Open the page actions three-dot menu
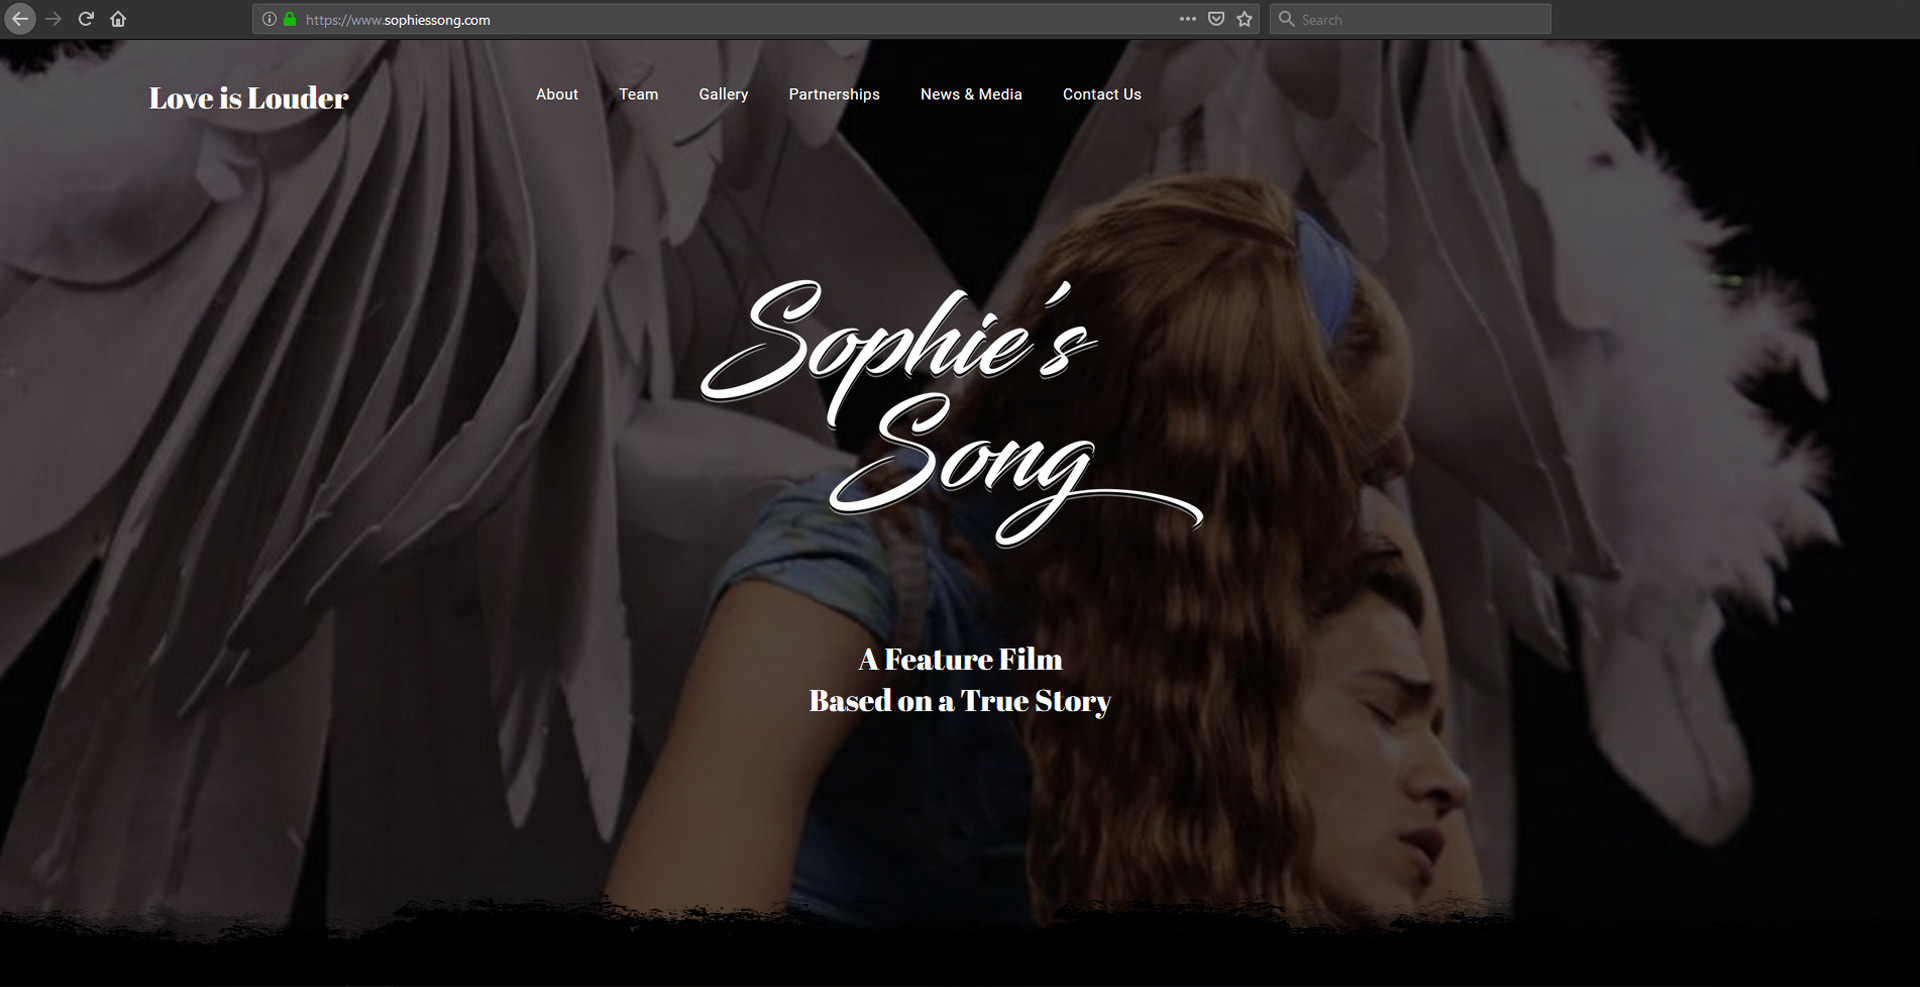The image size is (1920, 987). click(x=1187, y=19)
